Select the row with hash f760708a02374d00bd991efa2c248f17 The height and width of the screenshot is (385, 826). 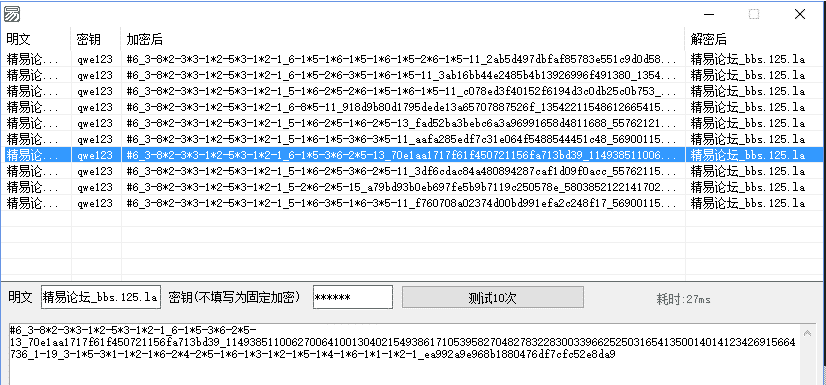412,203
